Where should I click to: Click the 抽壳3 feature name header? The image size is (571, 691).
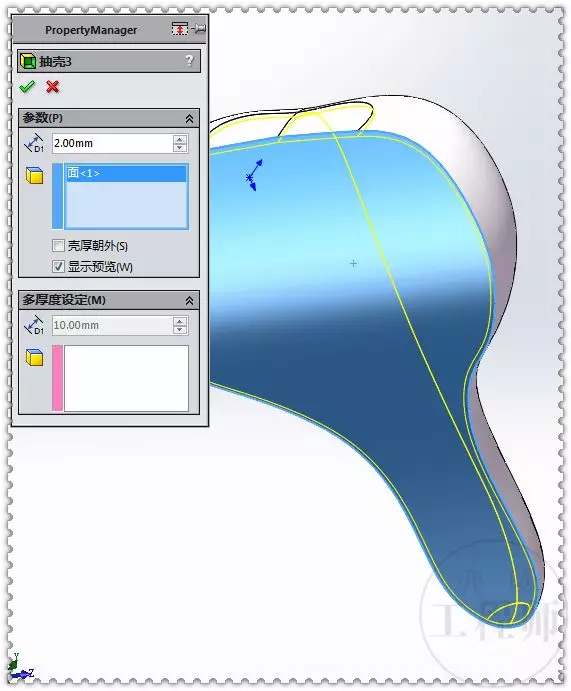click(x=56, y=62)
